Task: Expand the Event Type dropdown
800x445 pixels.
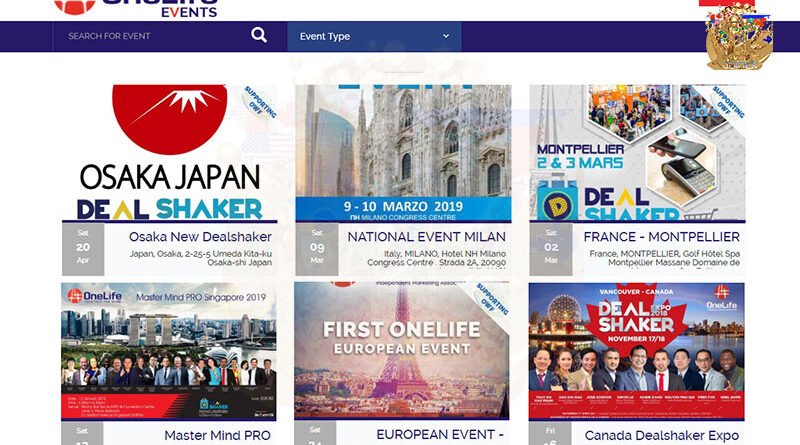Action: pyautogui.click(x=374, y=36)
